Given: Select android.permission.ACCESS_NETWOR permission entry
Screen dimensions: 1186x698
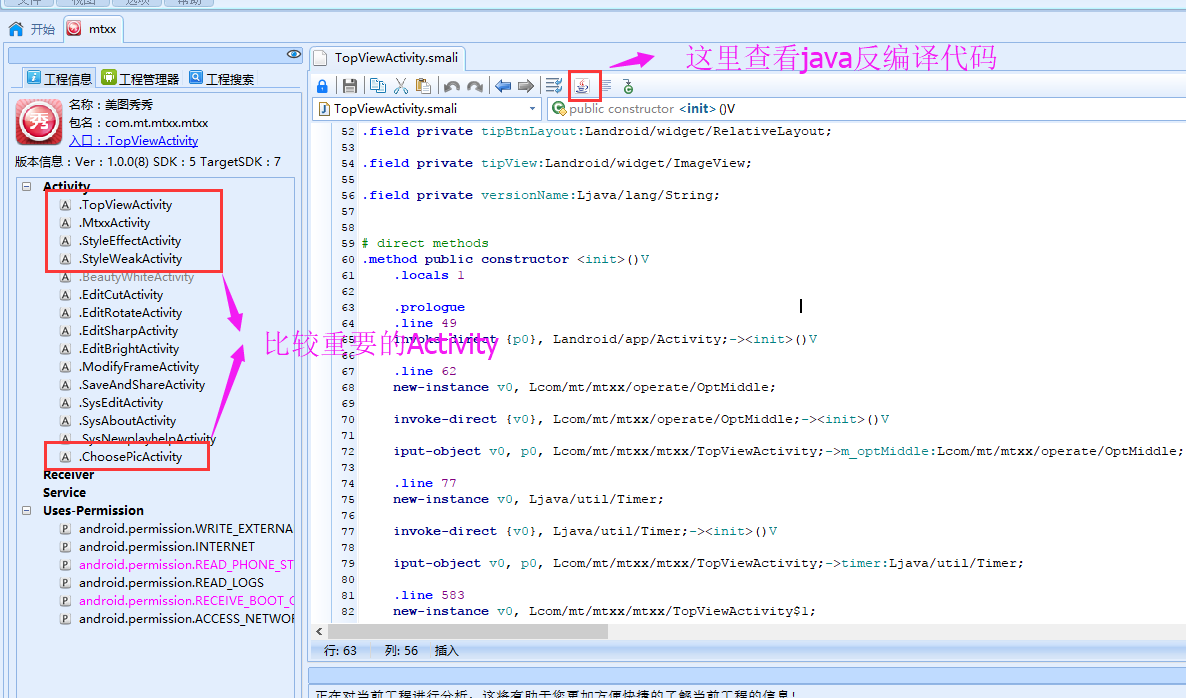Looking at the screenshot, I should click(185, 619).
